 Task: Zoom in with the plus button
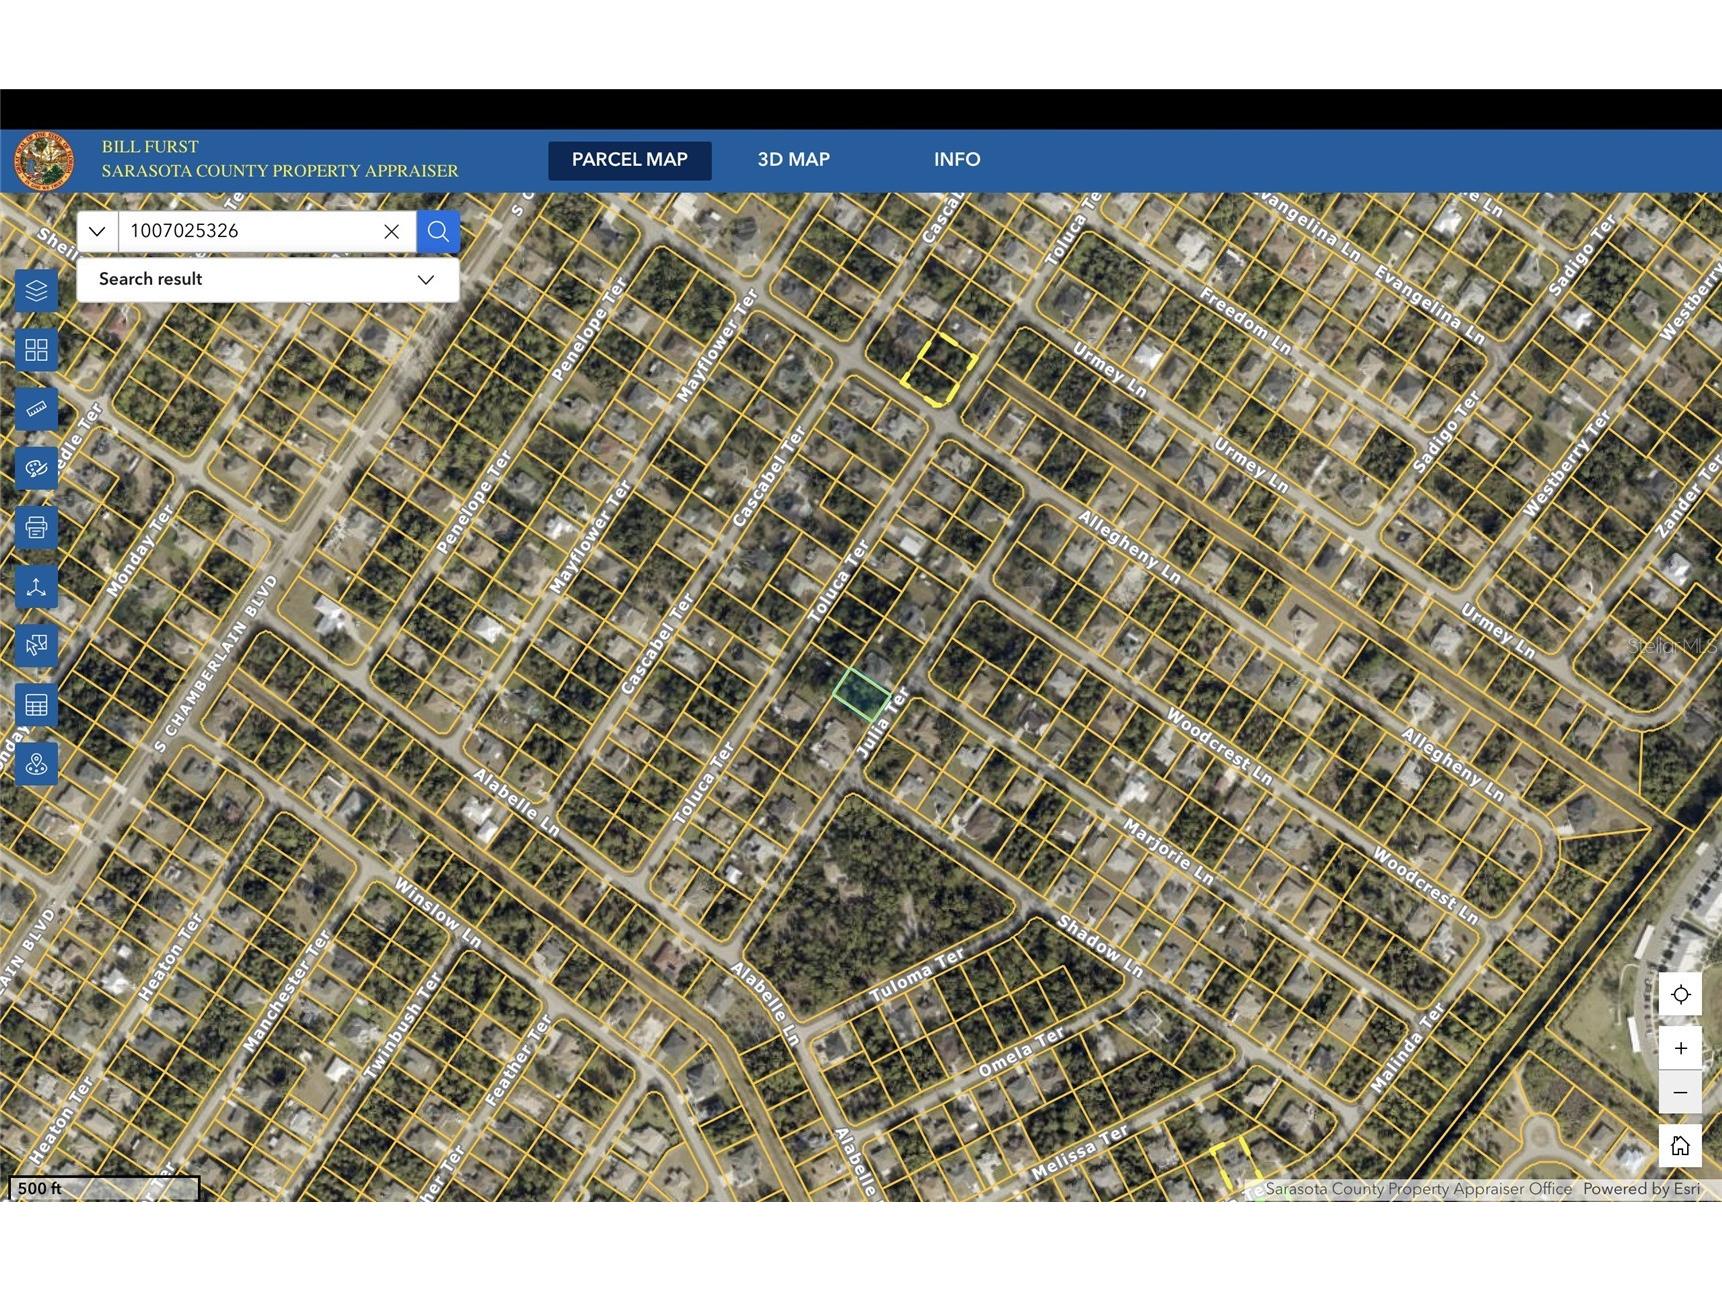(x=1680, y=1048)
